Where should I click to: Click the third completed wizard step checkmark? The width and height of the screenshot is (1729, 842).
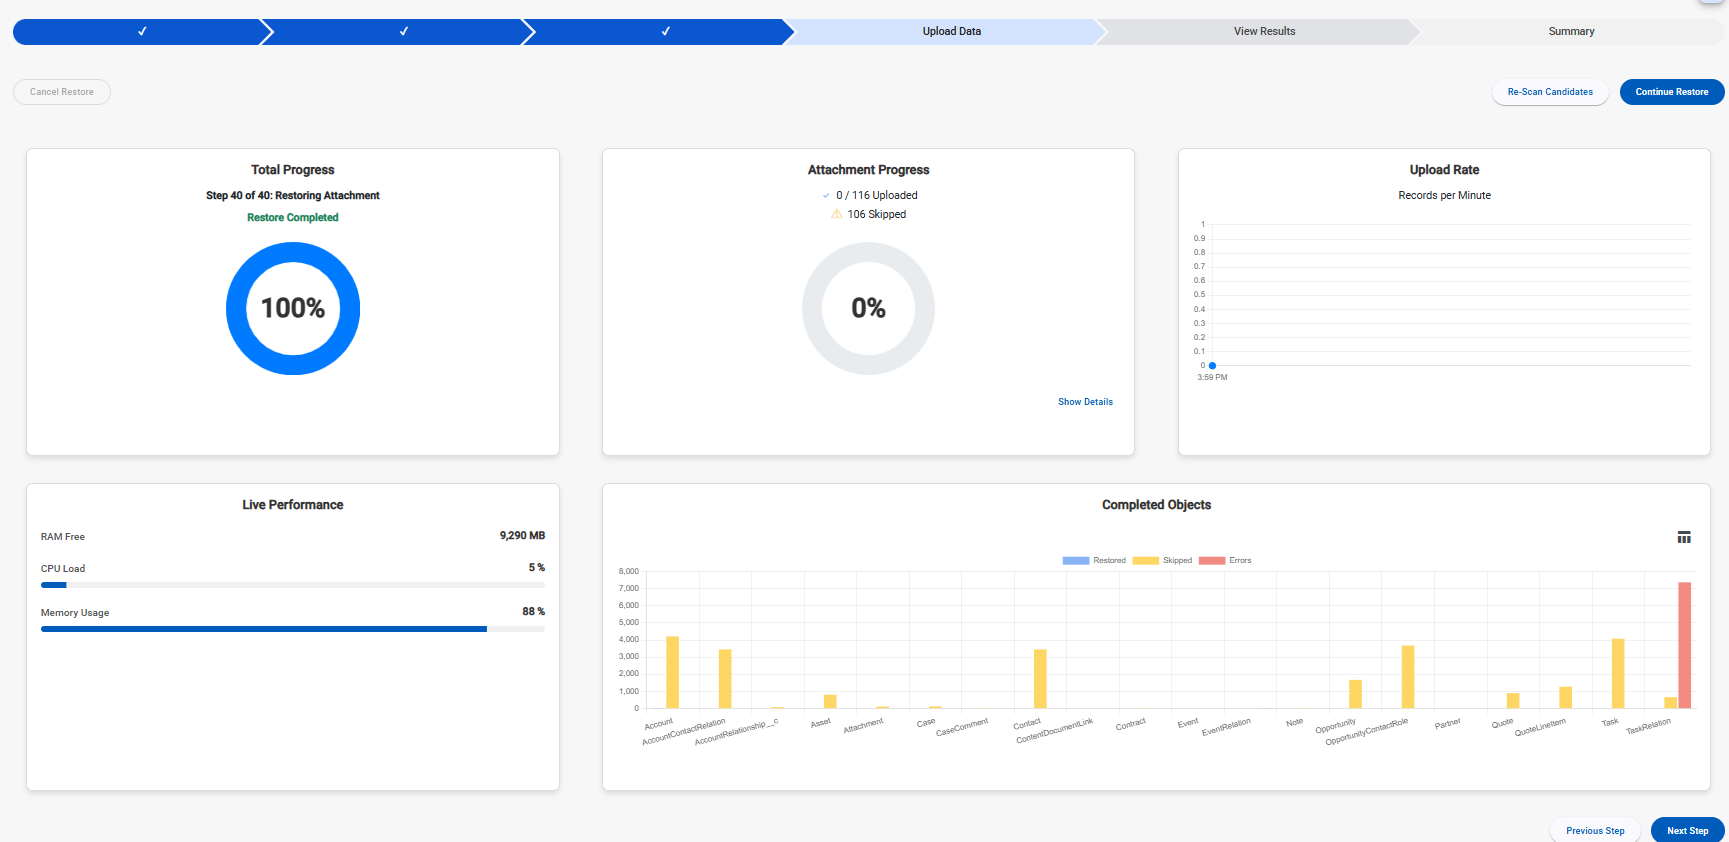click(x=665, y=32)
